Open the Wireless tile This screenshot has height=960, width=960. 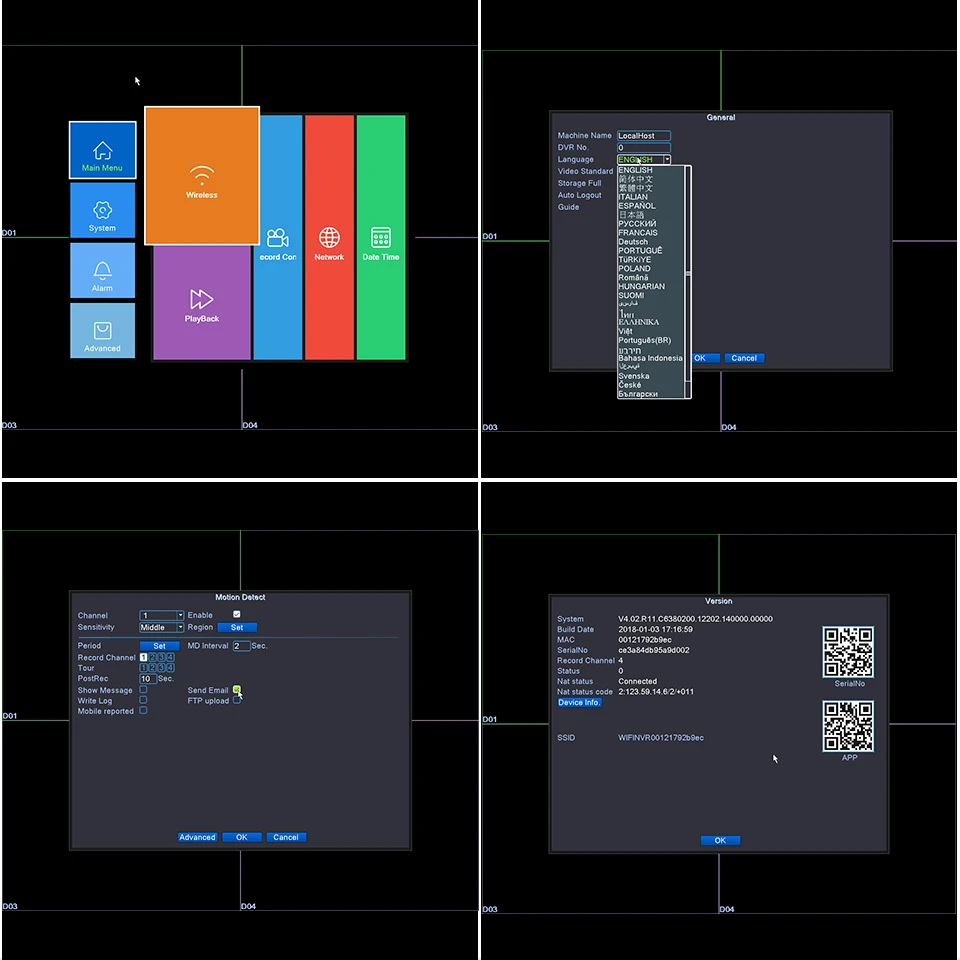[x=201, y=176]
